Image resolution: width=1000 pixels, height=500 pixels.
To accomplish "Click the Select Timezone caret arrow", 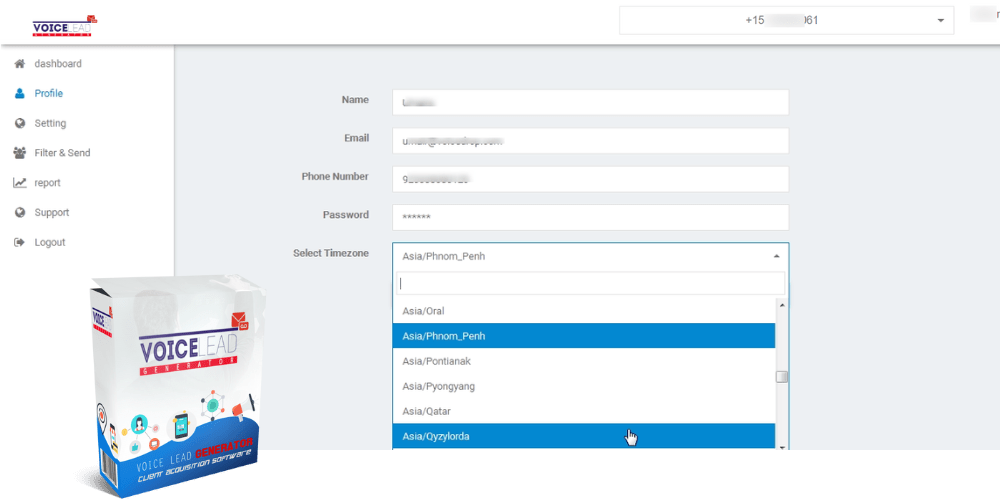I will [x=776, y=256].
